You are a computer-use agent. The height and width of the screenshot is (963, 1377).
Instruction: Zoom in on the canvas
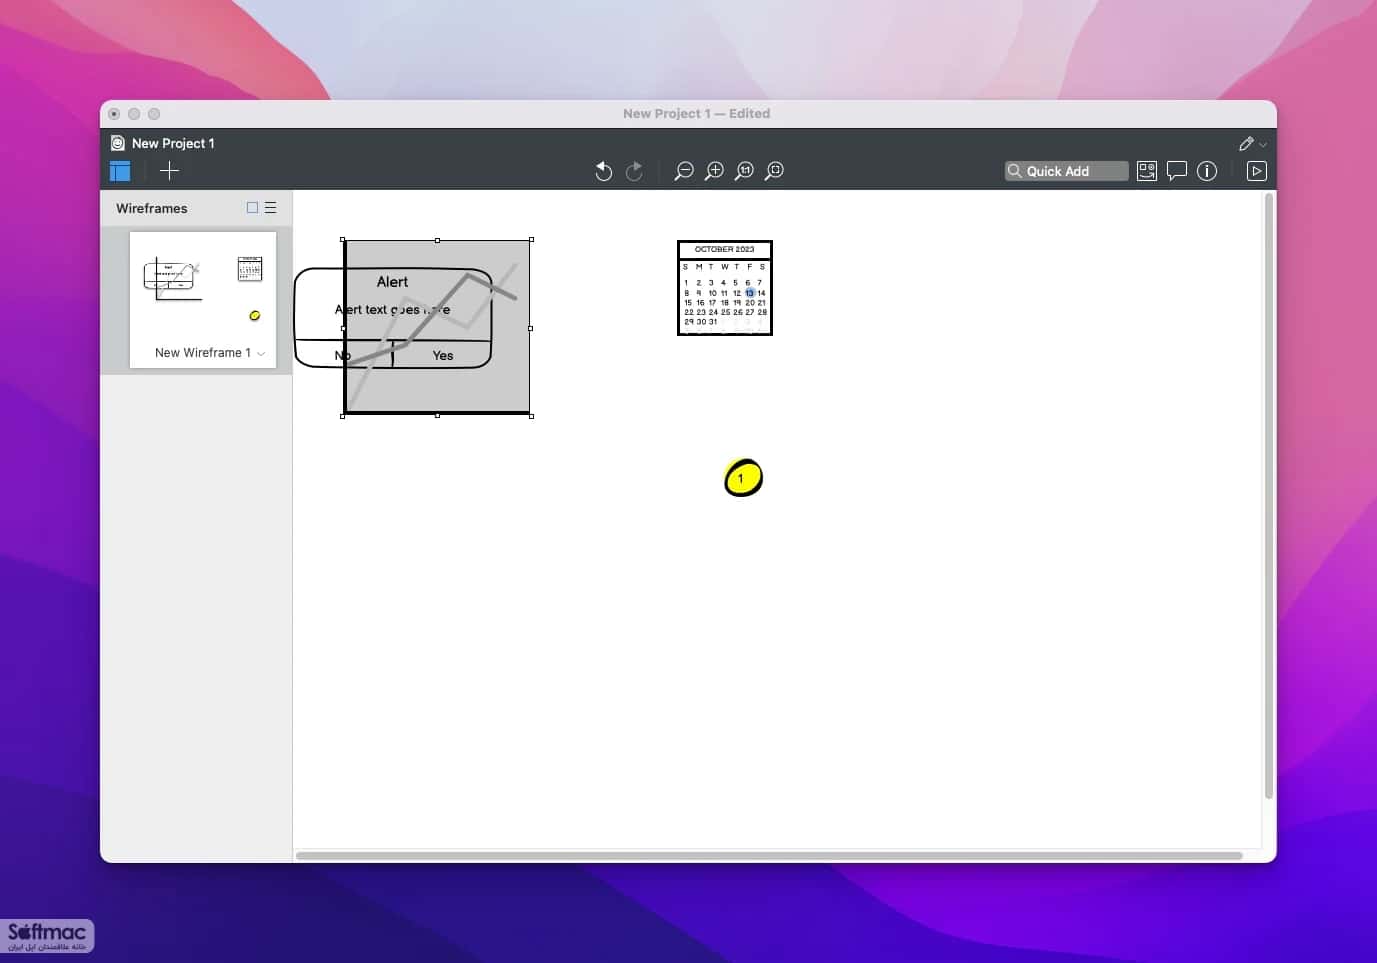714,171
